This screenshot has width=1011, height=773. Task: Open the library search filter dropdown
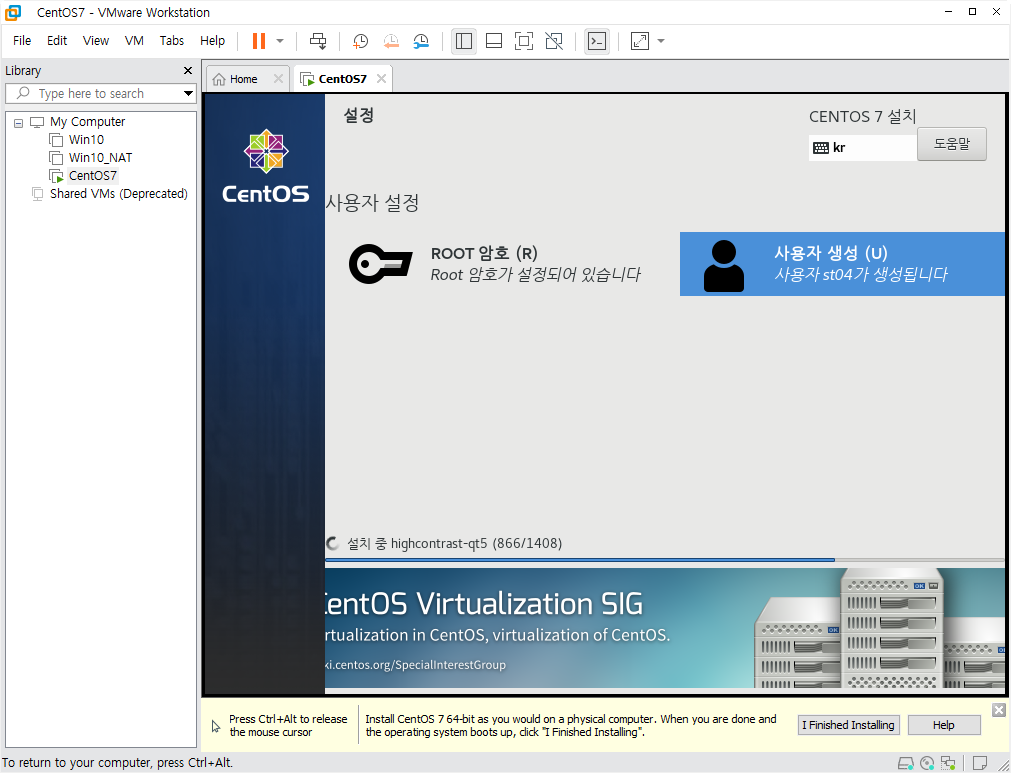188,93
